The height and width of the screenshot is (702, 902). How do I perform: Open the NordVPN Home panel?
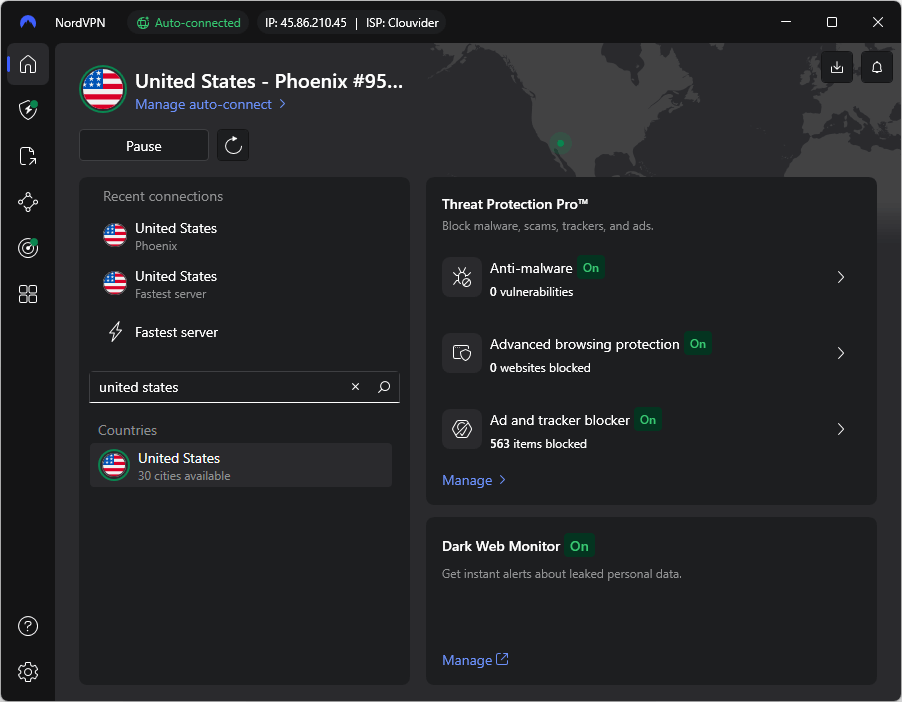[x=27, y=64]
